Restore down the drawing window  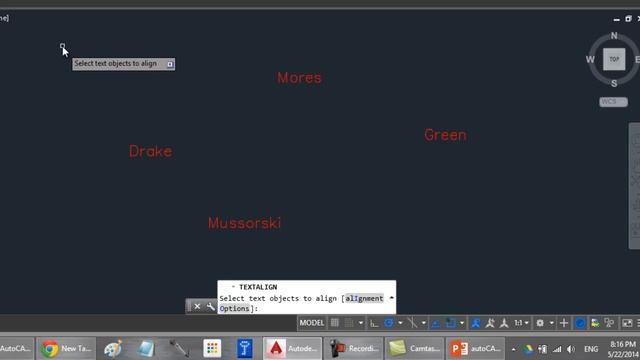(628, 19)
